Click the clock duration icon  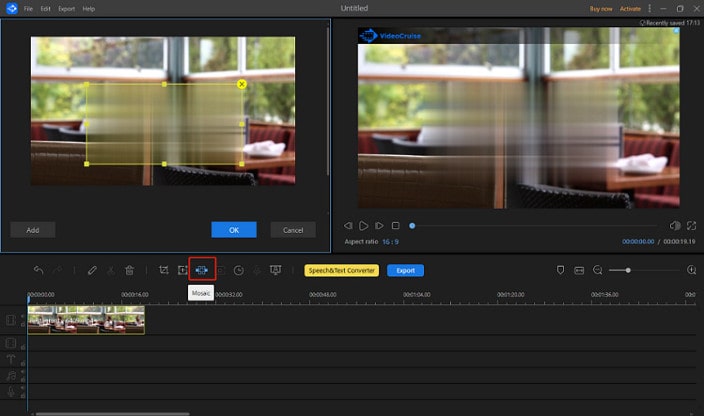pos(239,270)
